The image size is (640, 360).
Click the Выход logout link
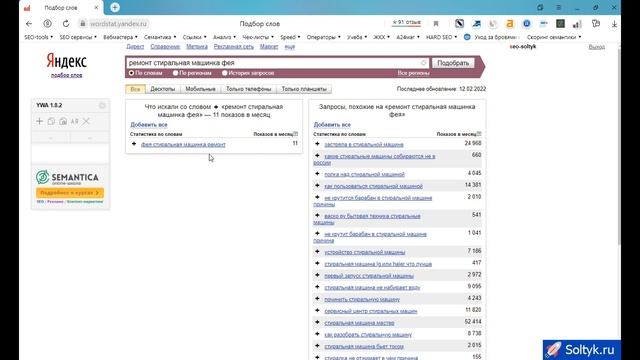click(x=597, y=47)
